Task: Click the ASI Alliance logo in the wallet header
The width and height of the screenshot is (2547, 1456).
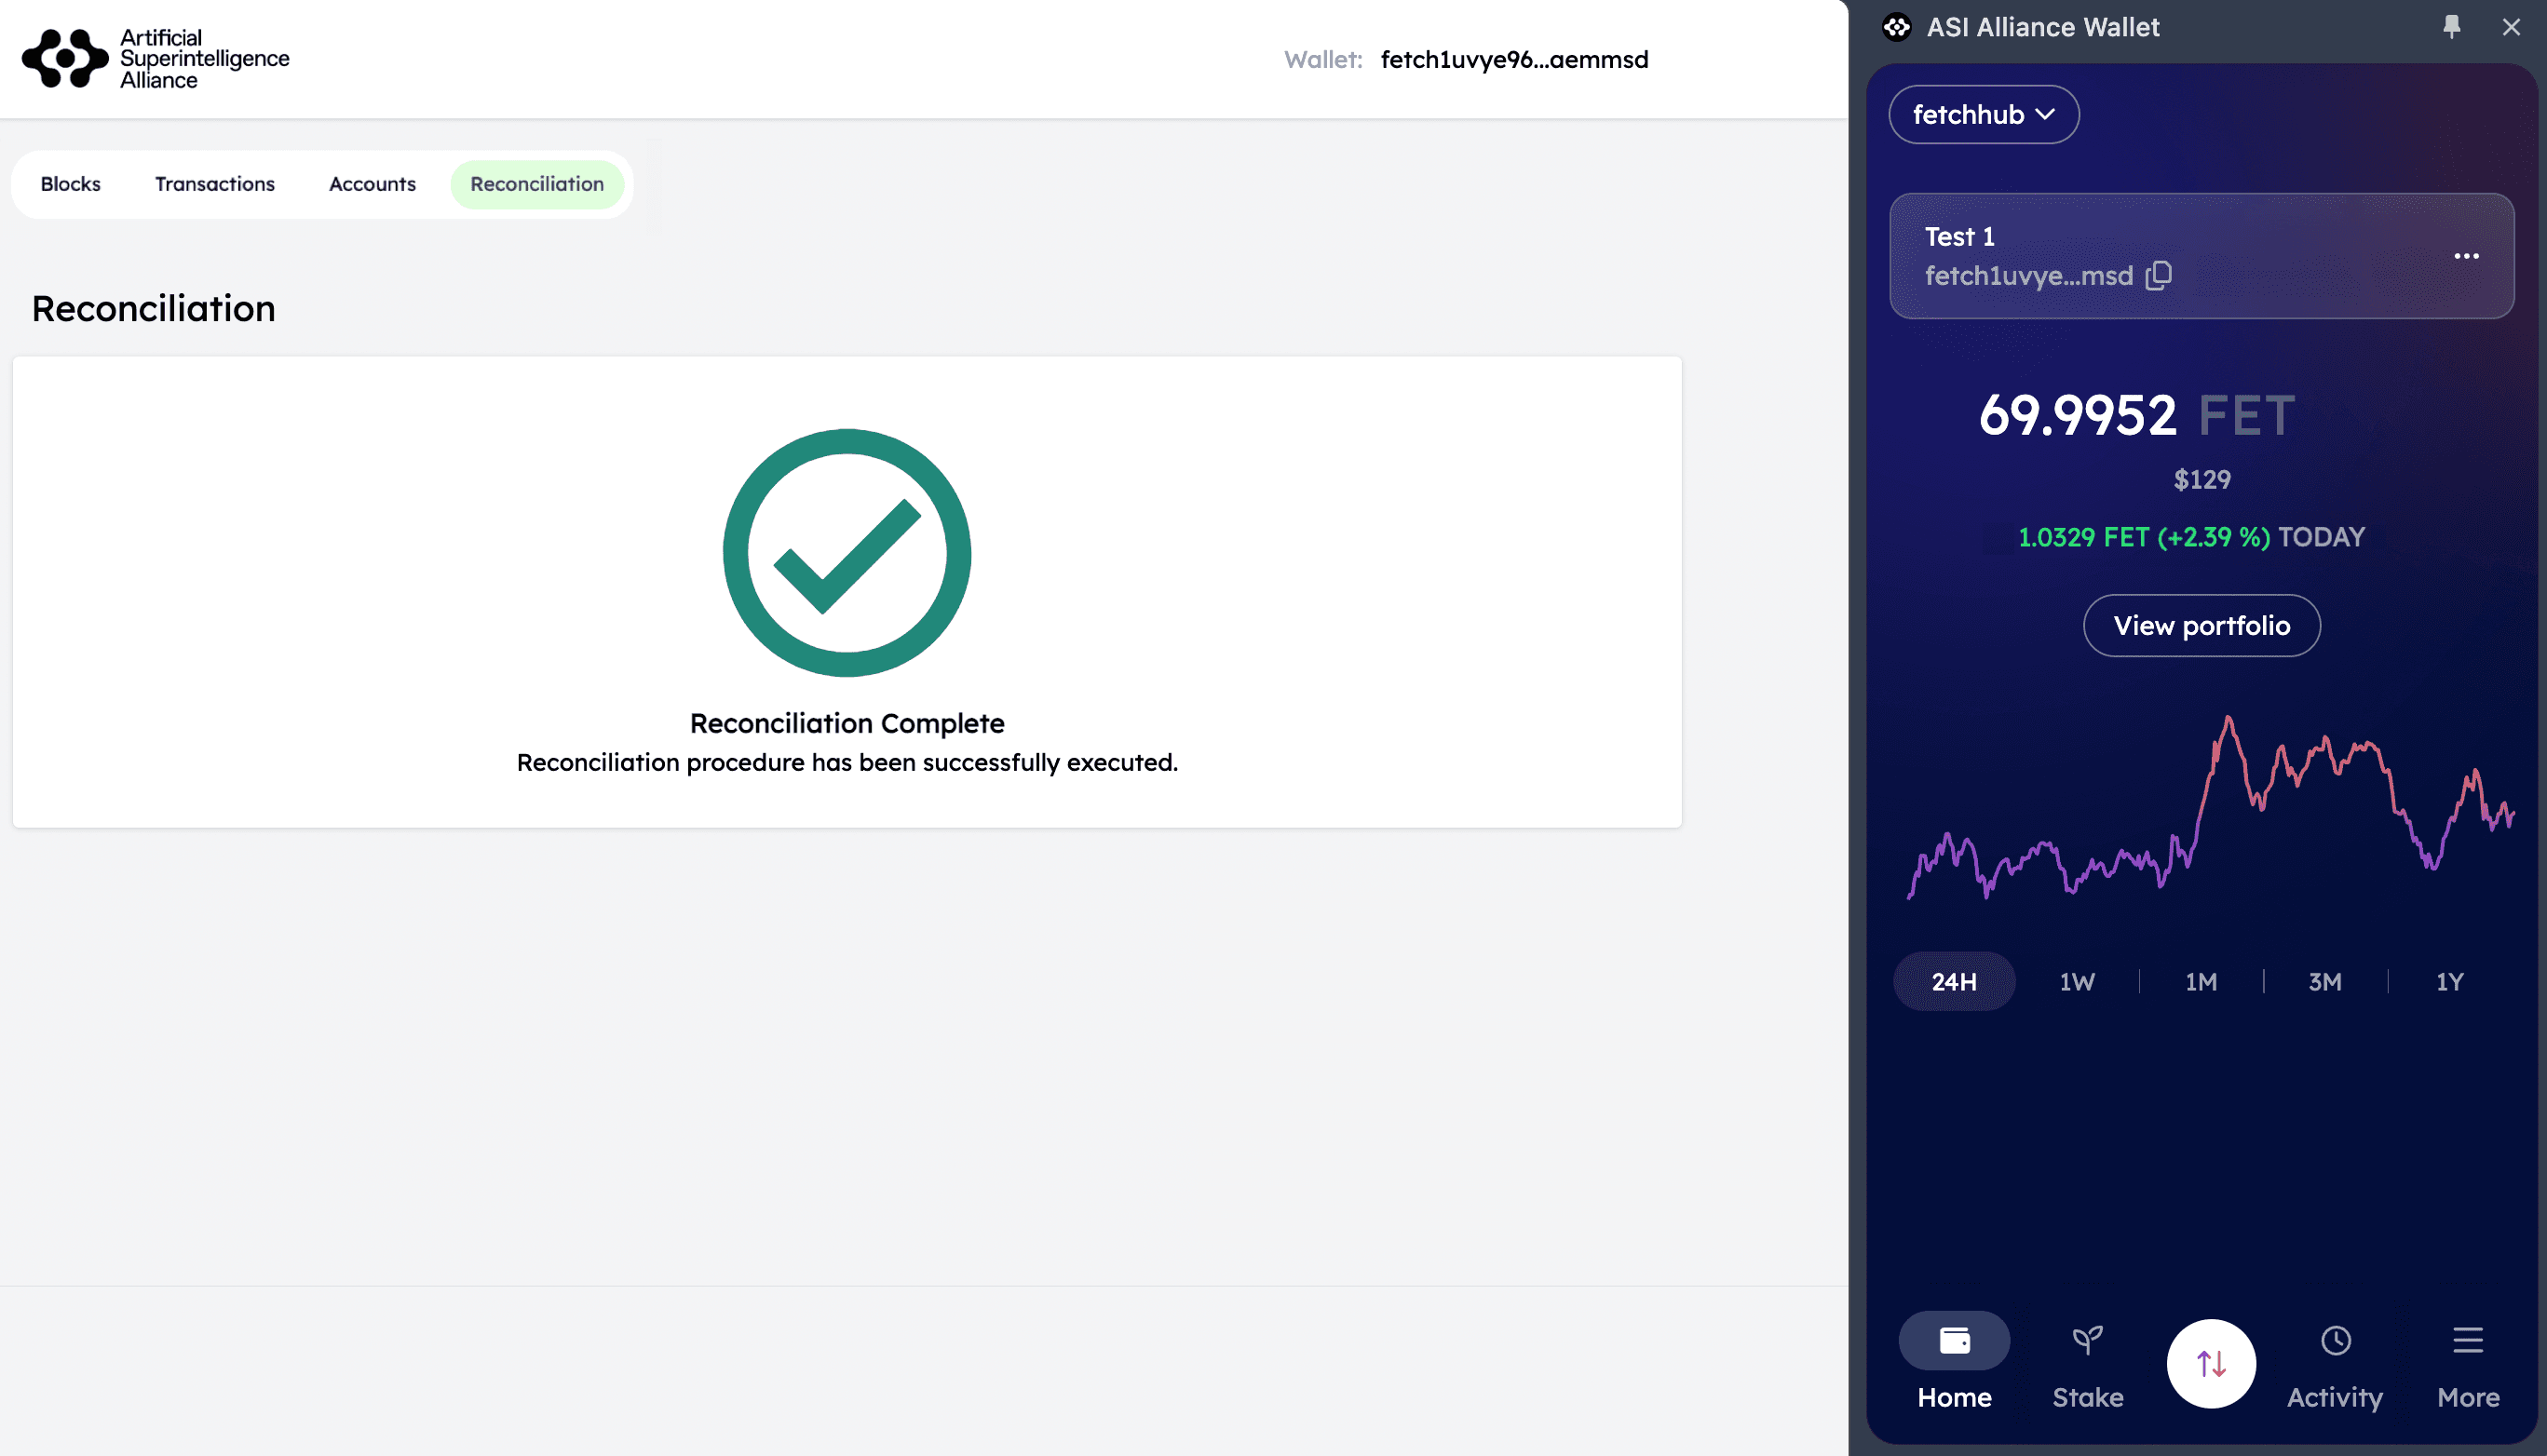Action: pyautogui.click(x=1897, y=27)
